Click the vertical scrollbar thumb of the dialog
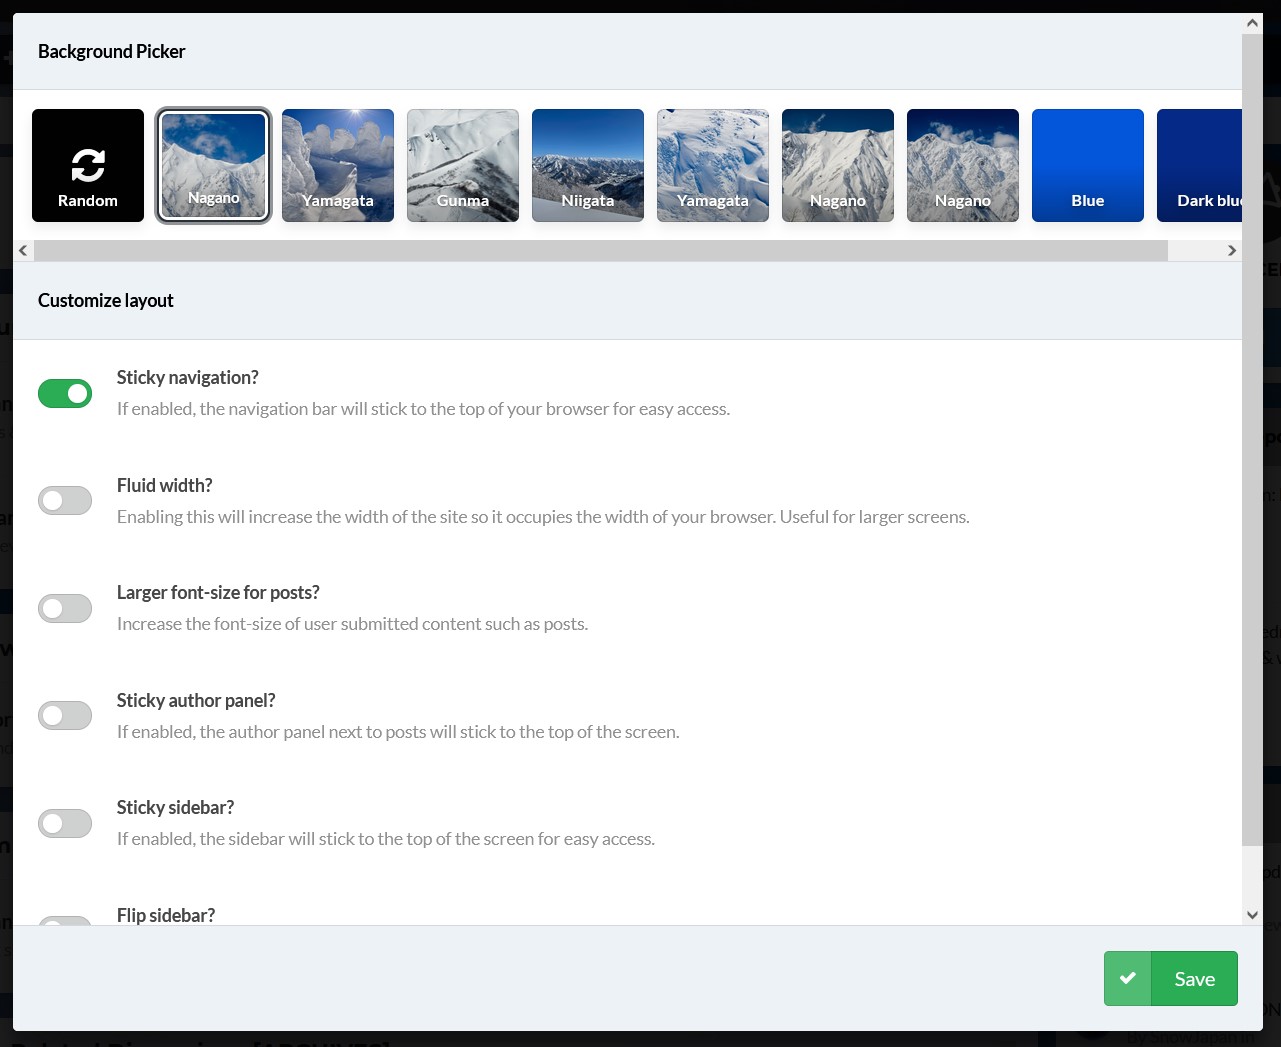 (1252, 440)
